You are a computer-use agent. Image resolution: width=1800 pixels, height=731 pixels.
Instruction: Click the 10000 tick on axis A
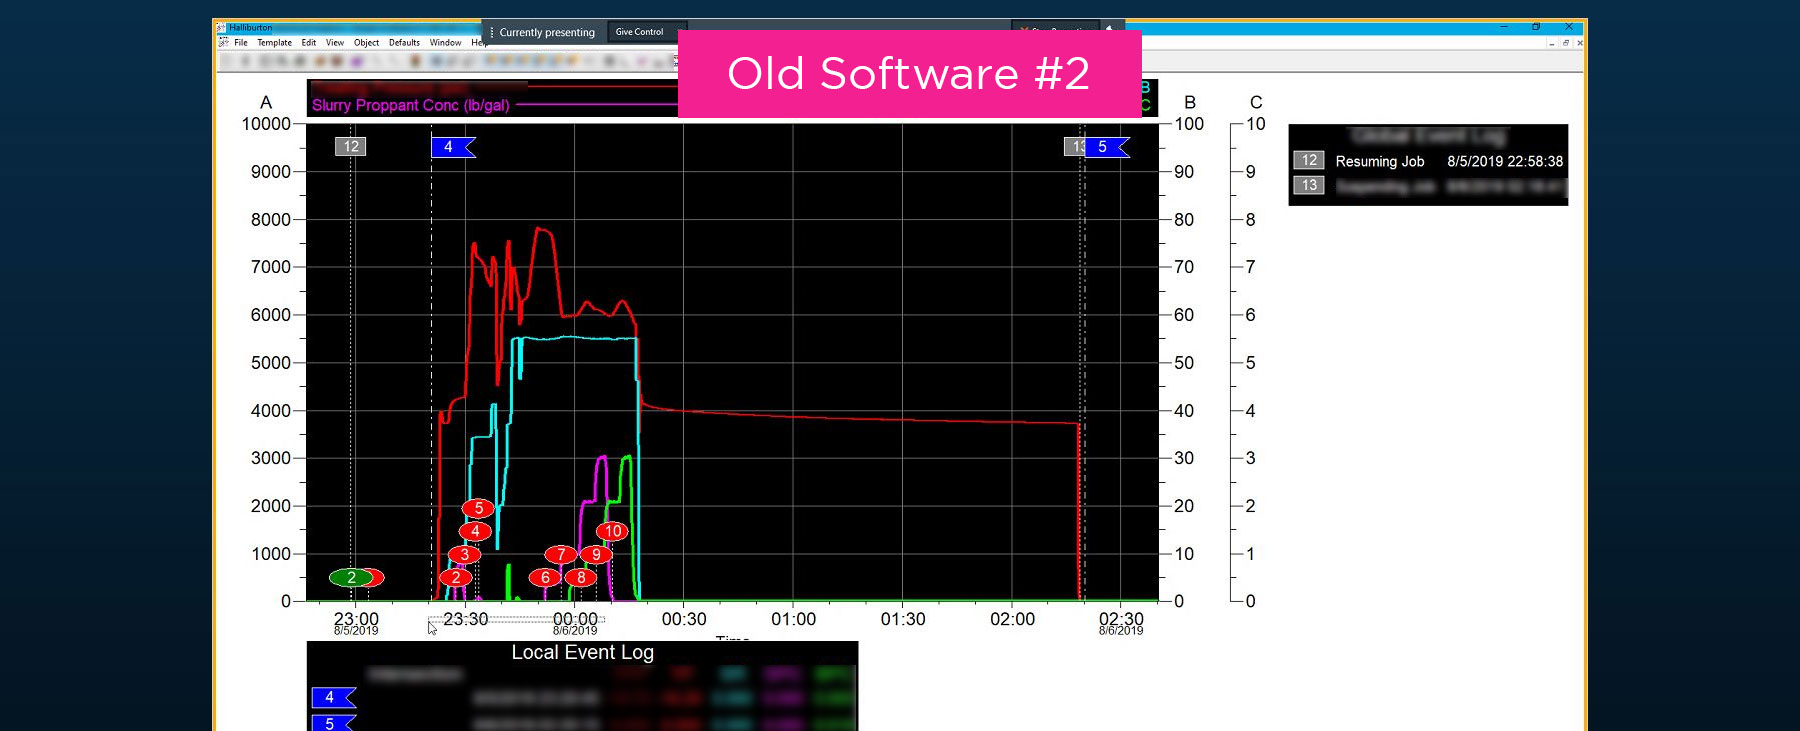pos(266,124)
